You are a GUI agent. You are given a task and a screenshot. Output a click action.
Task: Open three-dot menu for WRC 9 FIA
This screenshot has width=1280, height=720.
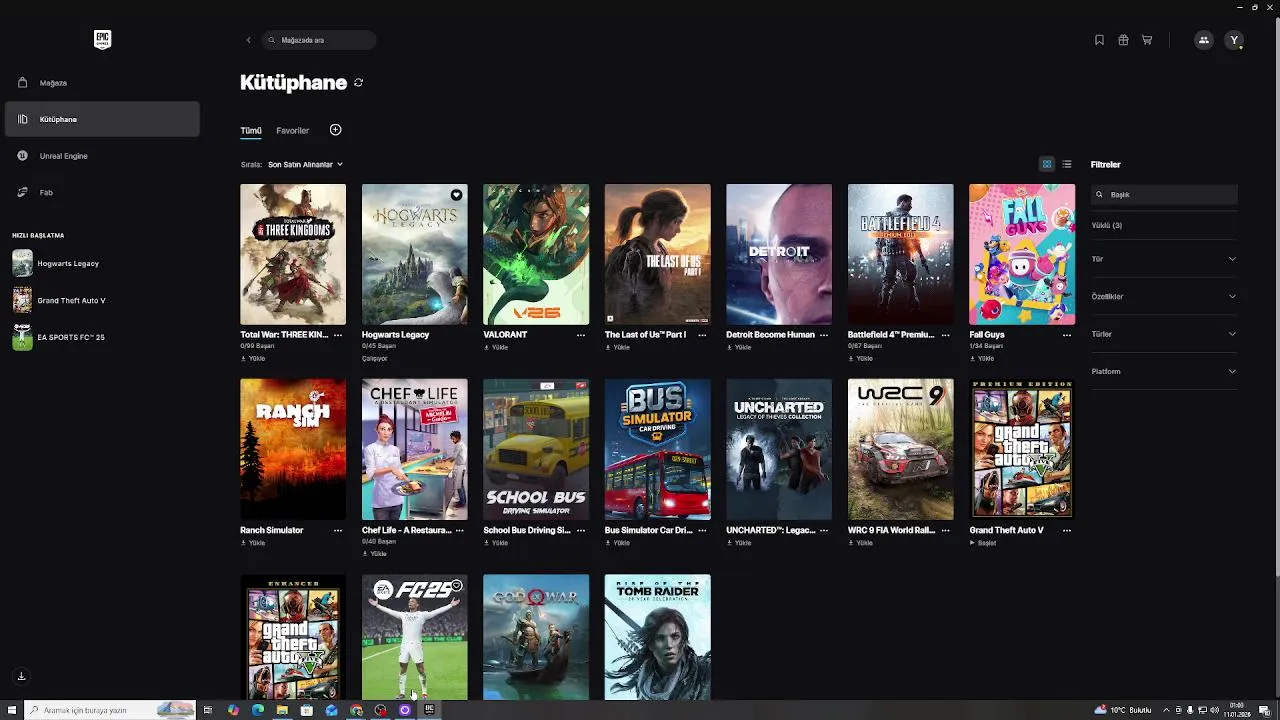(945, 530)
